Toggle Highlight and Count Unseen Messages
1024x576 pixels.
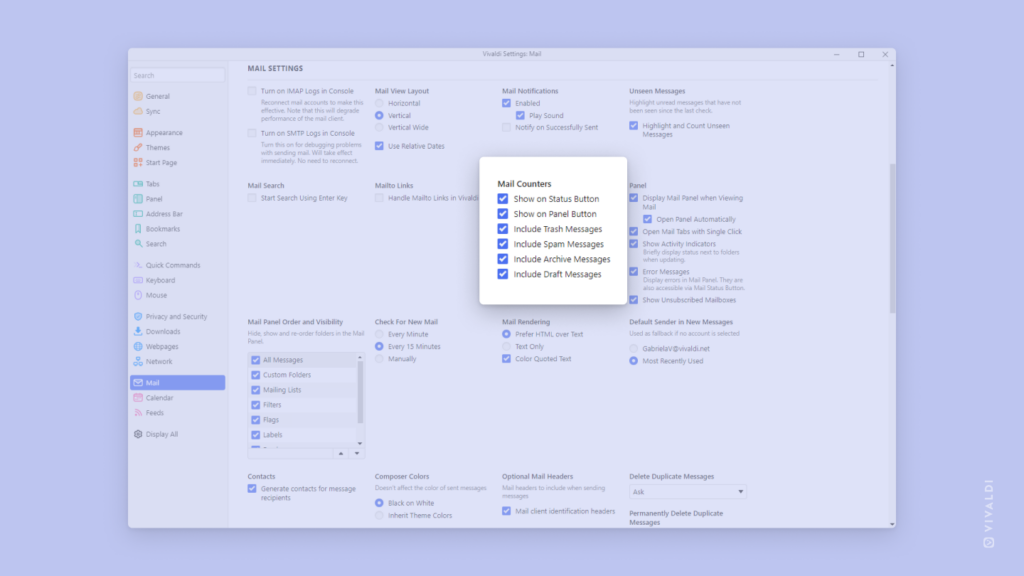pos(633,125)
